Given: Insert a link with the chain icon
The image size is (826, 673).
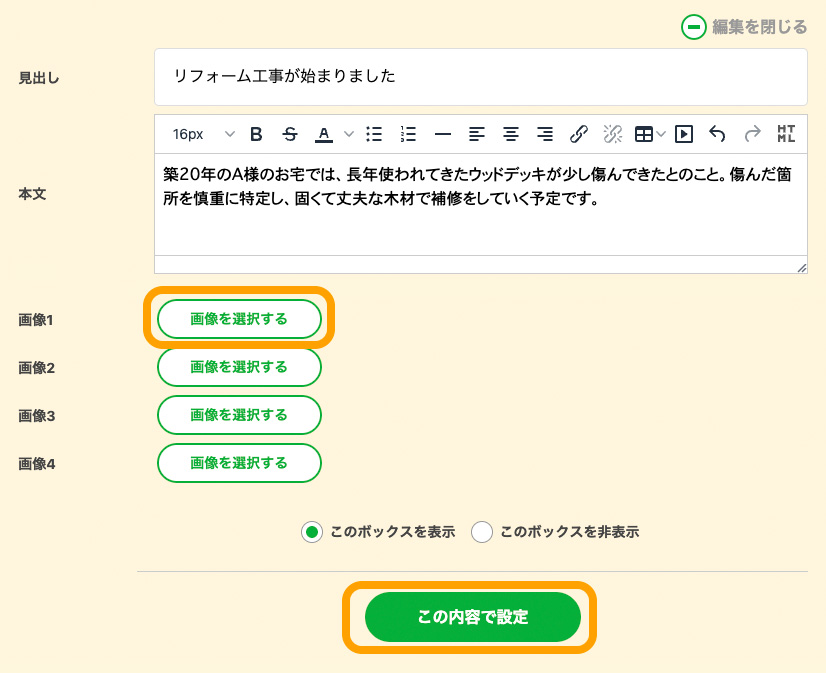Looking at the screenshot, I should (579, 134).
